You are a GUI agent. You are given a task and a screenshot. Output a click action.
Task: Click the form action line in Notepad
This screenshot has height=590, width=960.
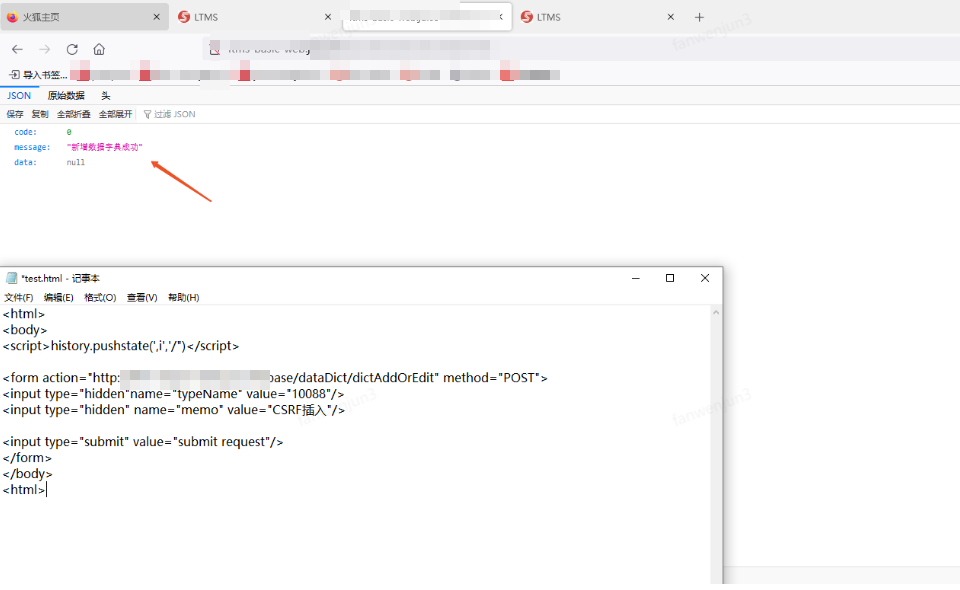tap(275, 378)
